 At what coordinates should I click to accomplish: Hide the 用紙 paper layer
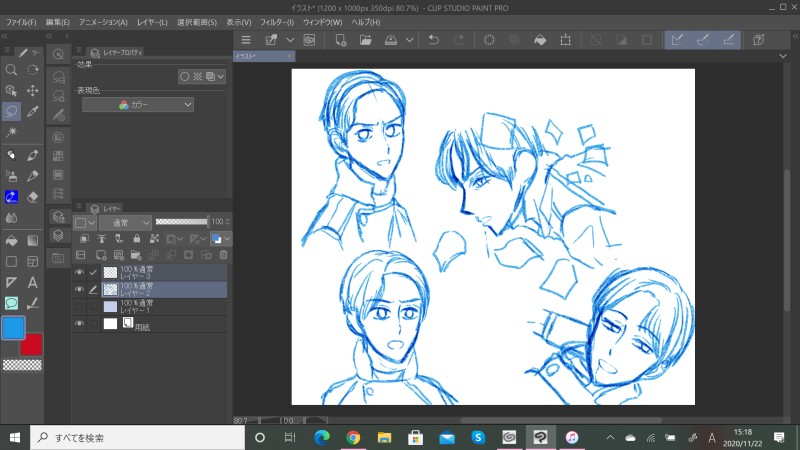click(x=79, y=324)
